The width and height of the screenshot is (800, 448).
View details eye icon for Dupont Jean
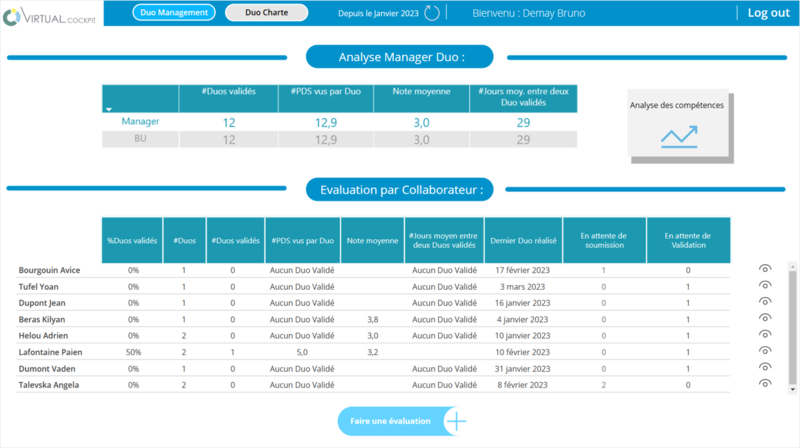[765, 302]
